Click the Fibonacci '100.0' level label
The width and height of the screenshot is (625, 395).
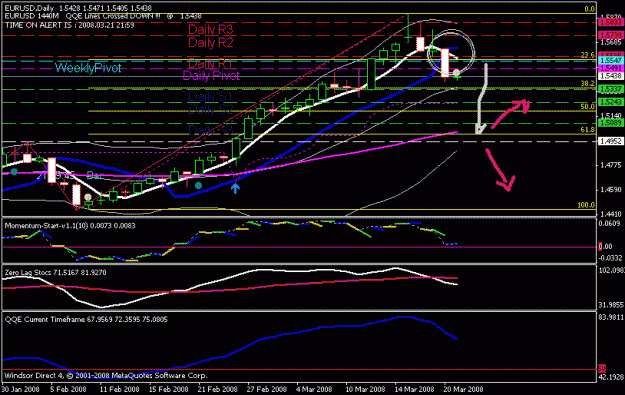pos(586,205)
